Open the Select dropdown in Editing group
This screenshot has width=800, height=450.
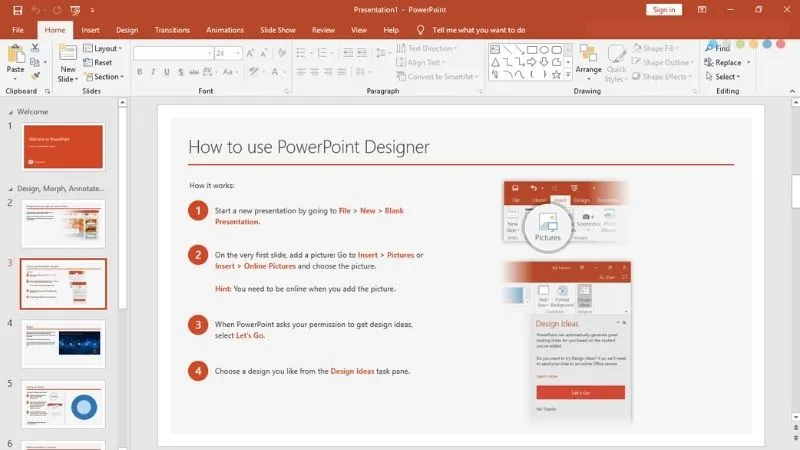tap(722, 77)
